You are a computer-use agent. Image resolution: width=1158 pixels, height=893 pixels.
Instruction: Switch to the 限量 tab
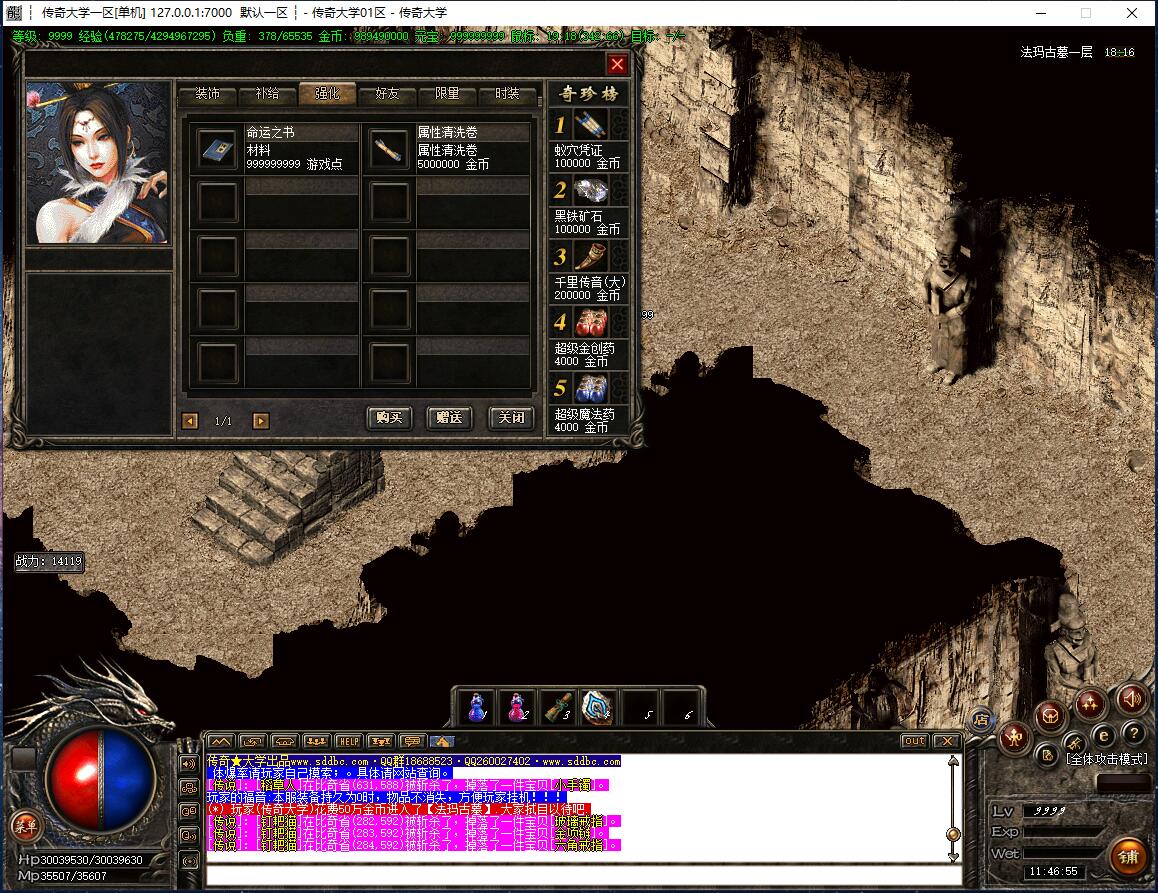[447, 94]
